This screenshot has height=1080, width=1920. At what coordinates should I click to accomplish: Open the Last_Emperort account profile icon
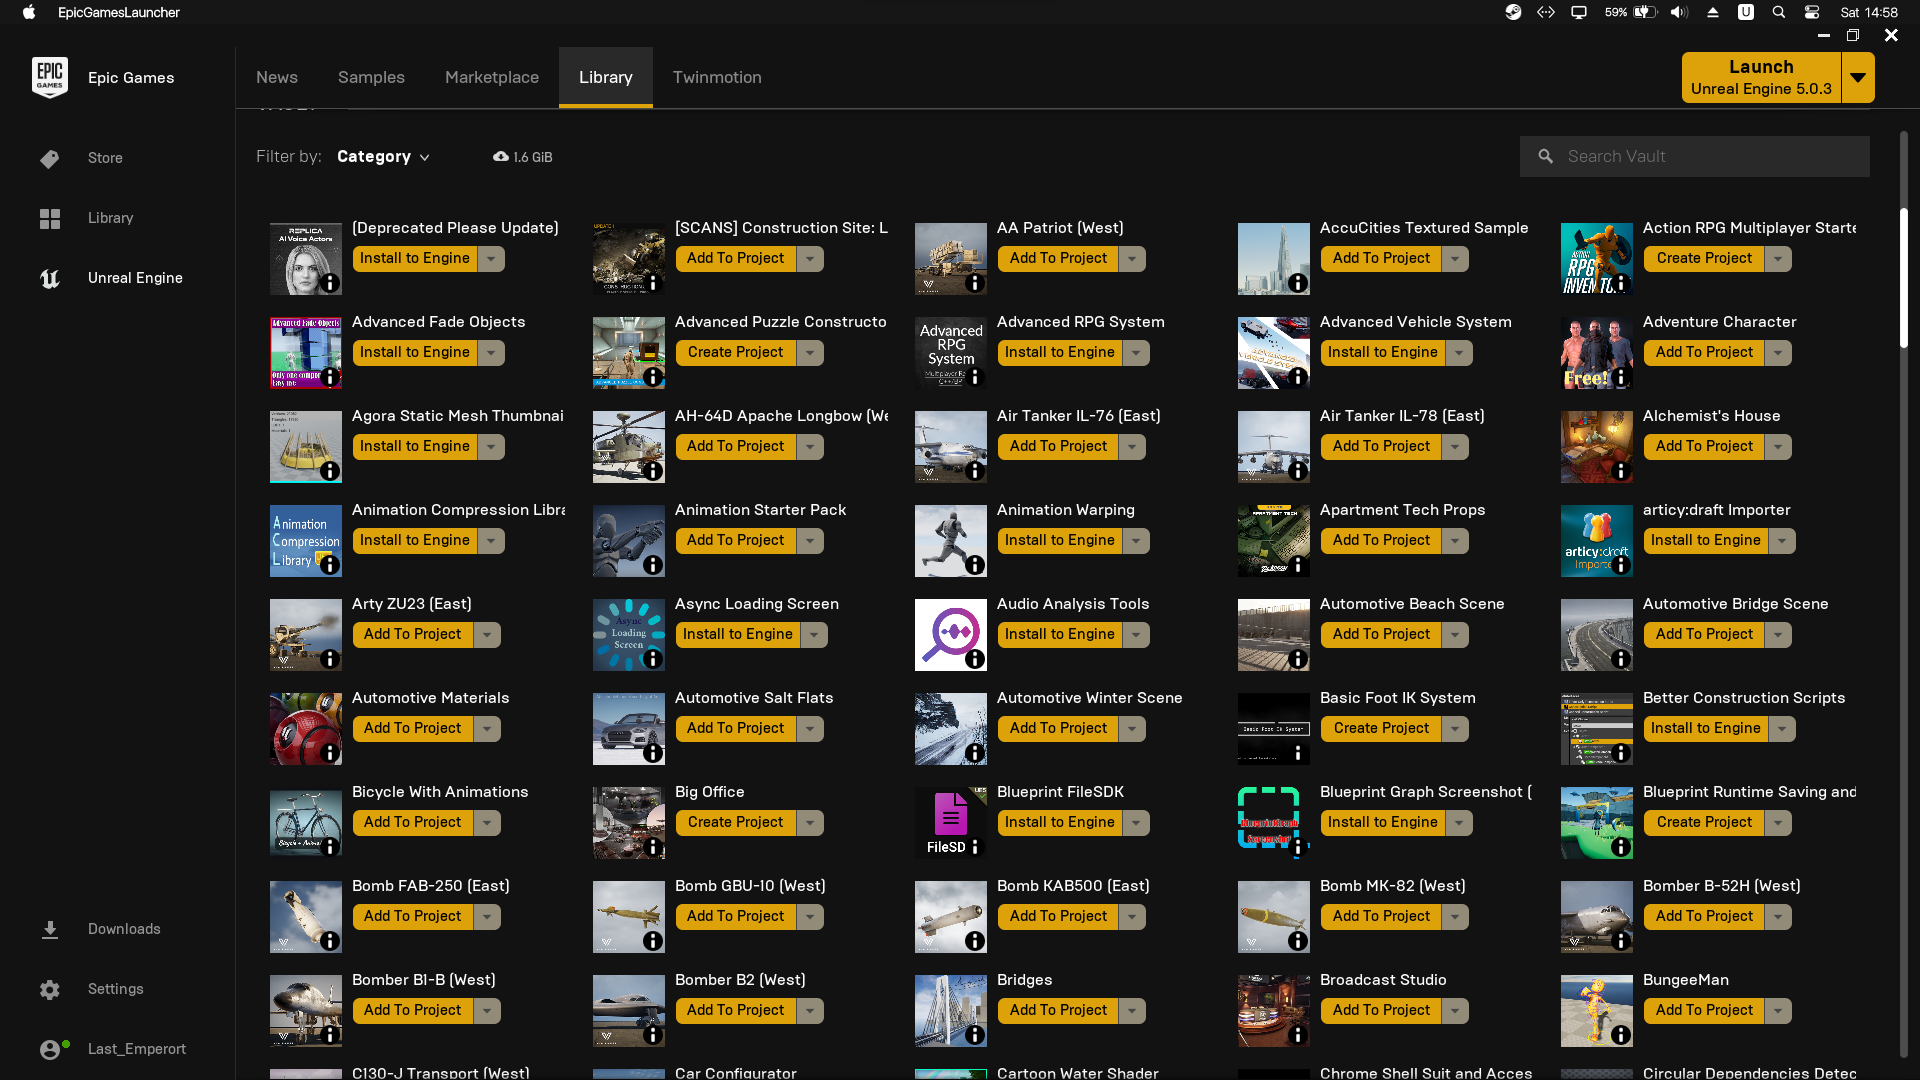tap(50, 1049)
